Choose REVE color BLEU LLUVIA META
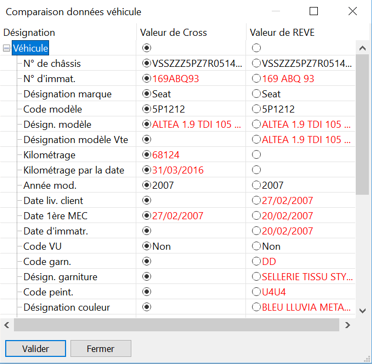Image resolution: width=372 pixels, height=364 pixels. point(256,307)
